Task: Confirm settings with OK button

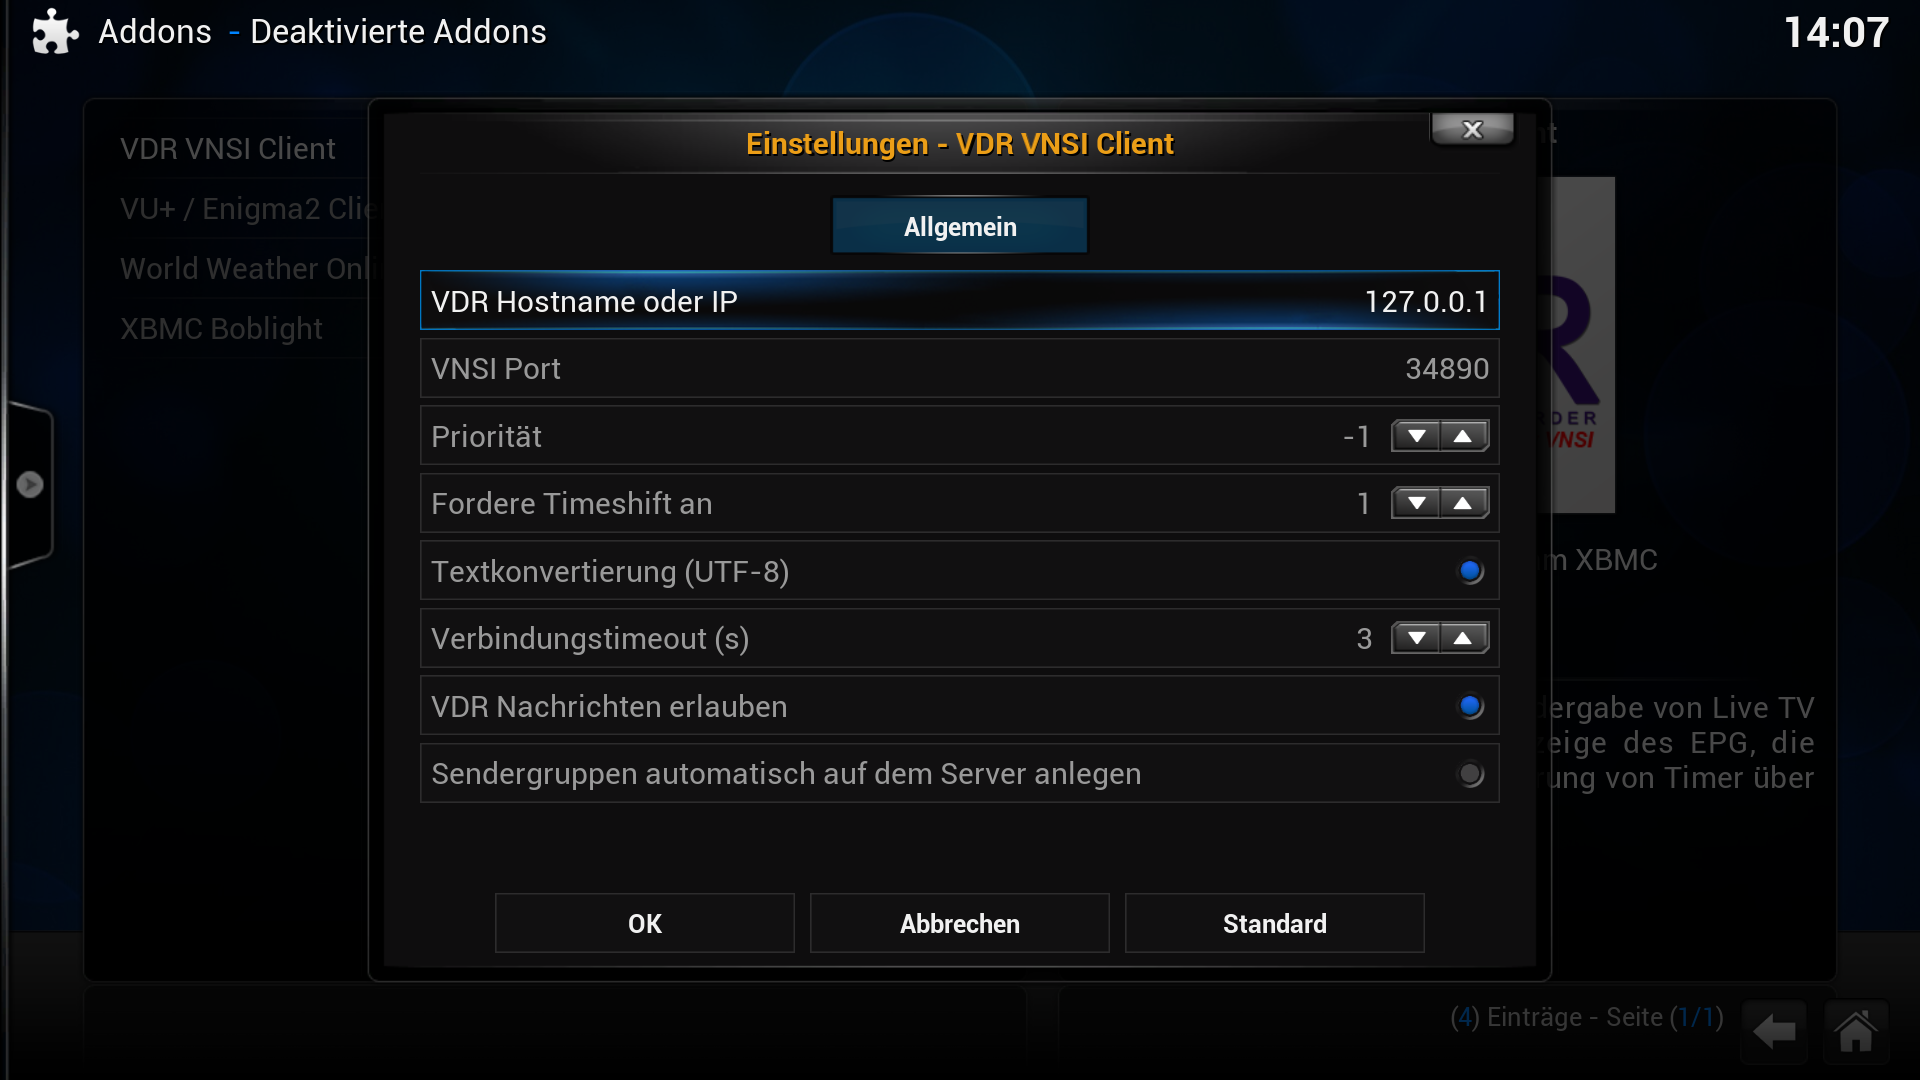Action: pos(645,923)
